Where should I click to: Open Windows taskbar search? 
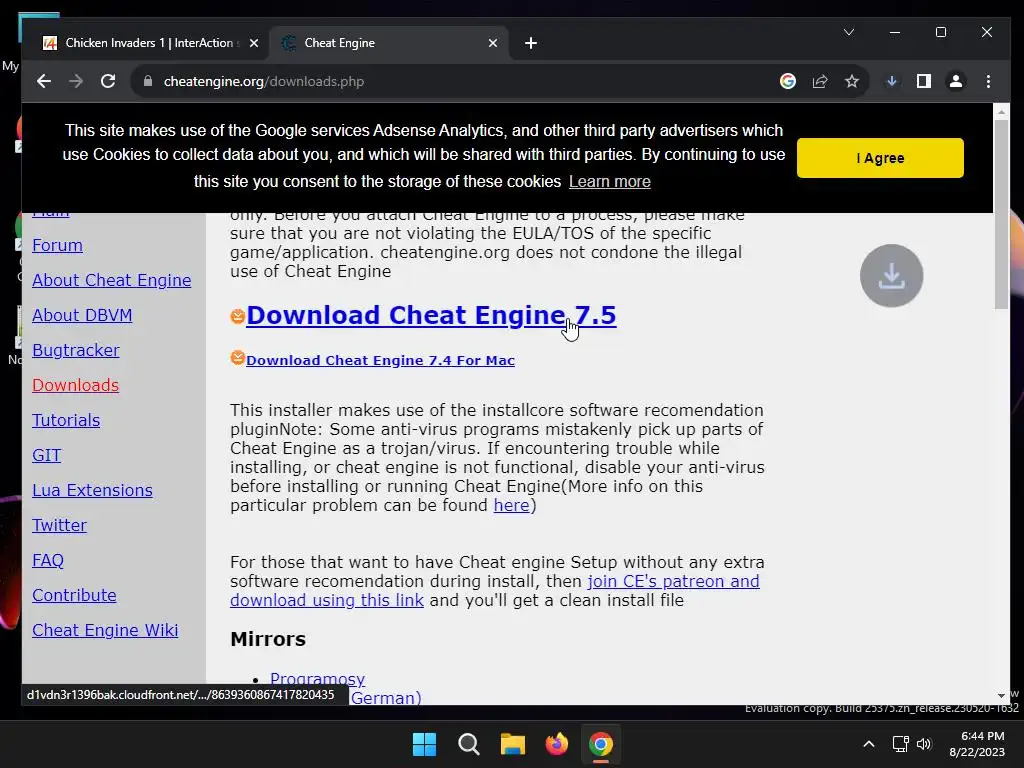[x=469, y=744]
